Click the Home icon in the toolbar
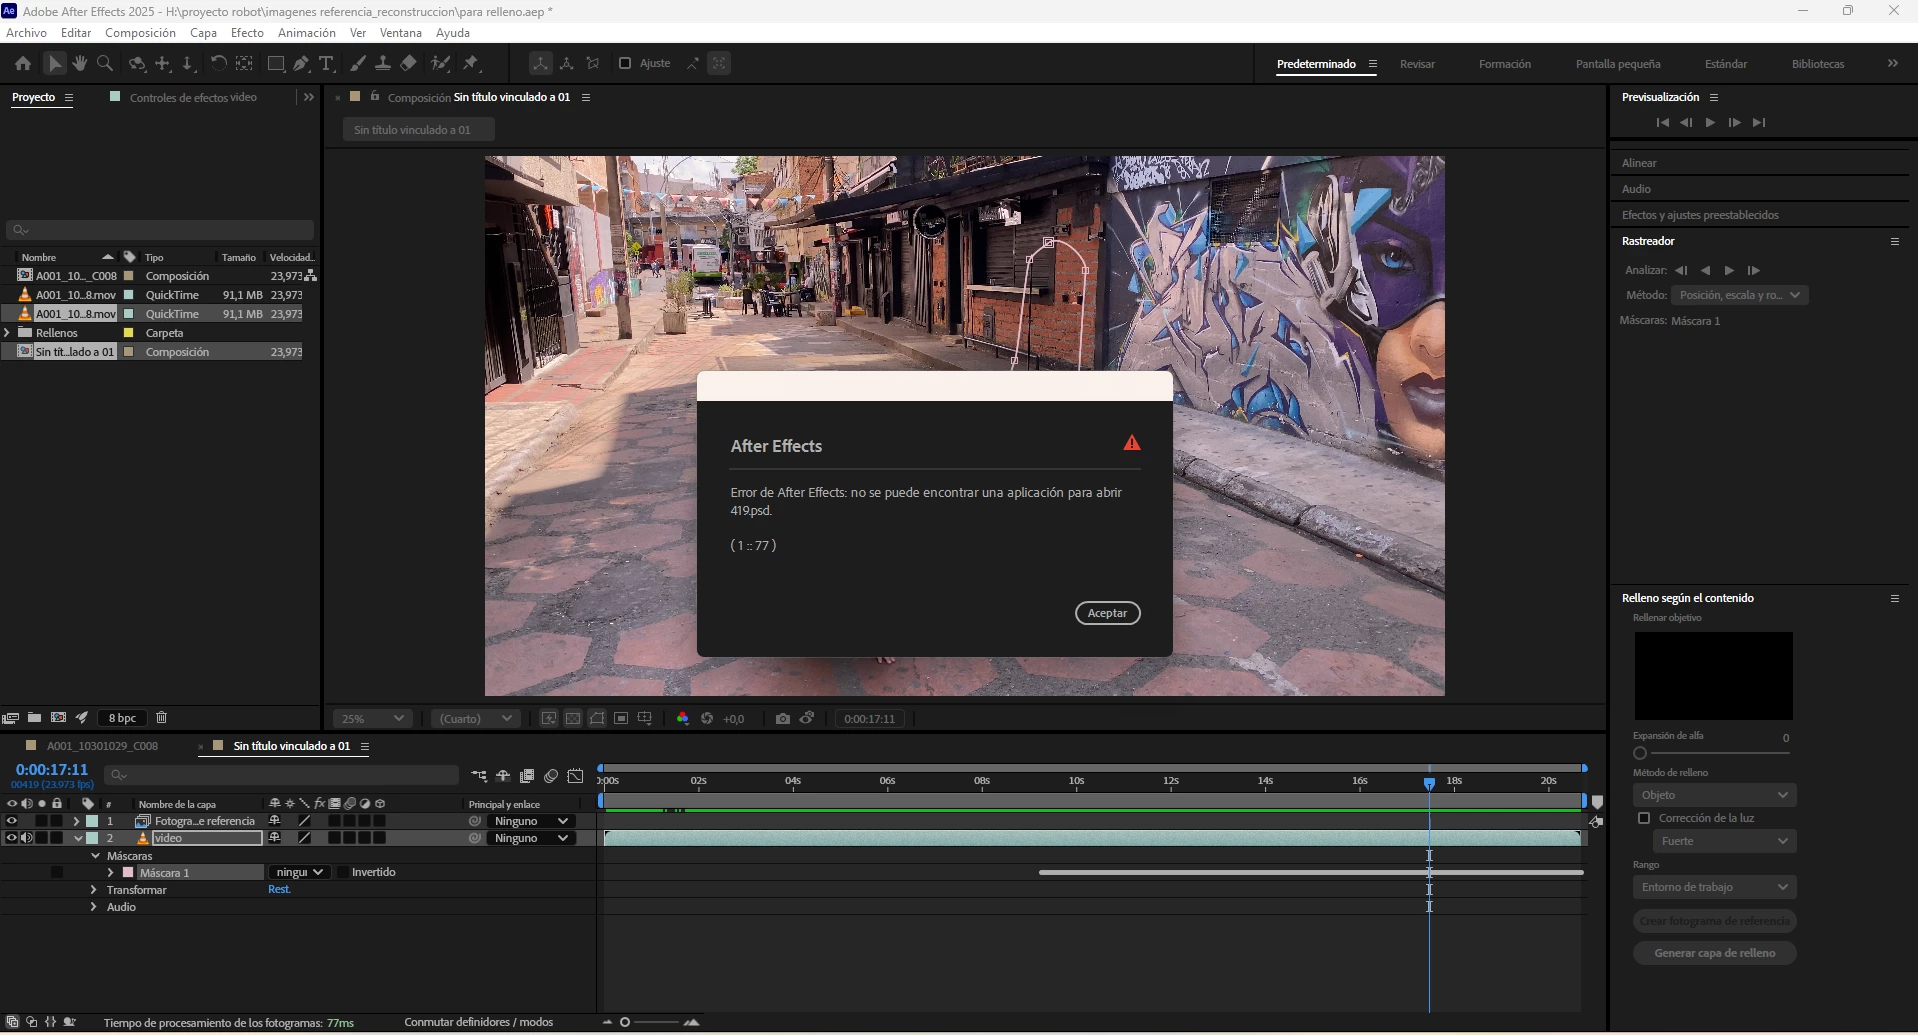The width and height of the screenshot is (1918, 1035). (23, 63)
